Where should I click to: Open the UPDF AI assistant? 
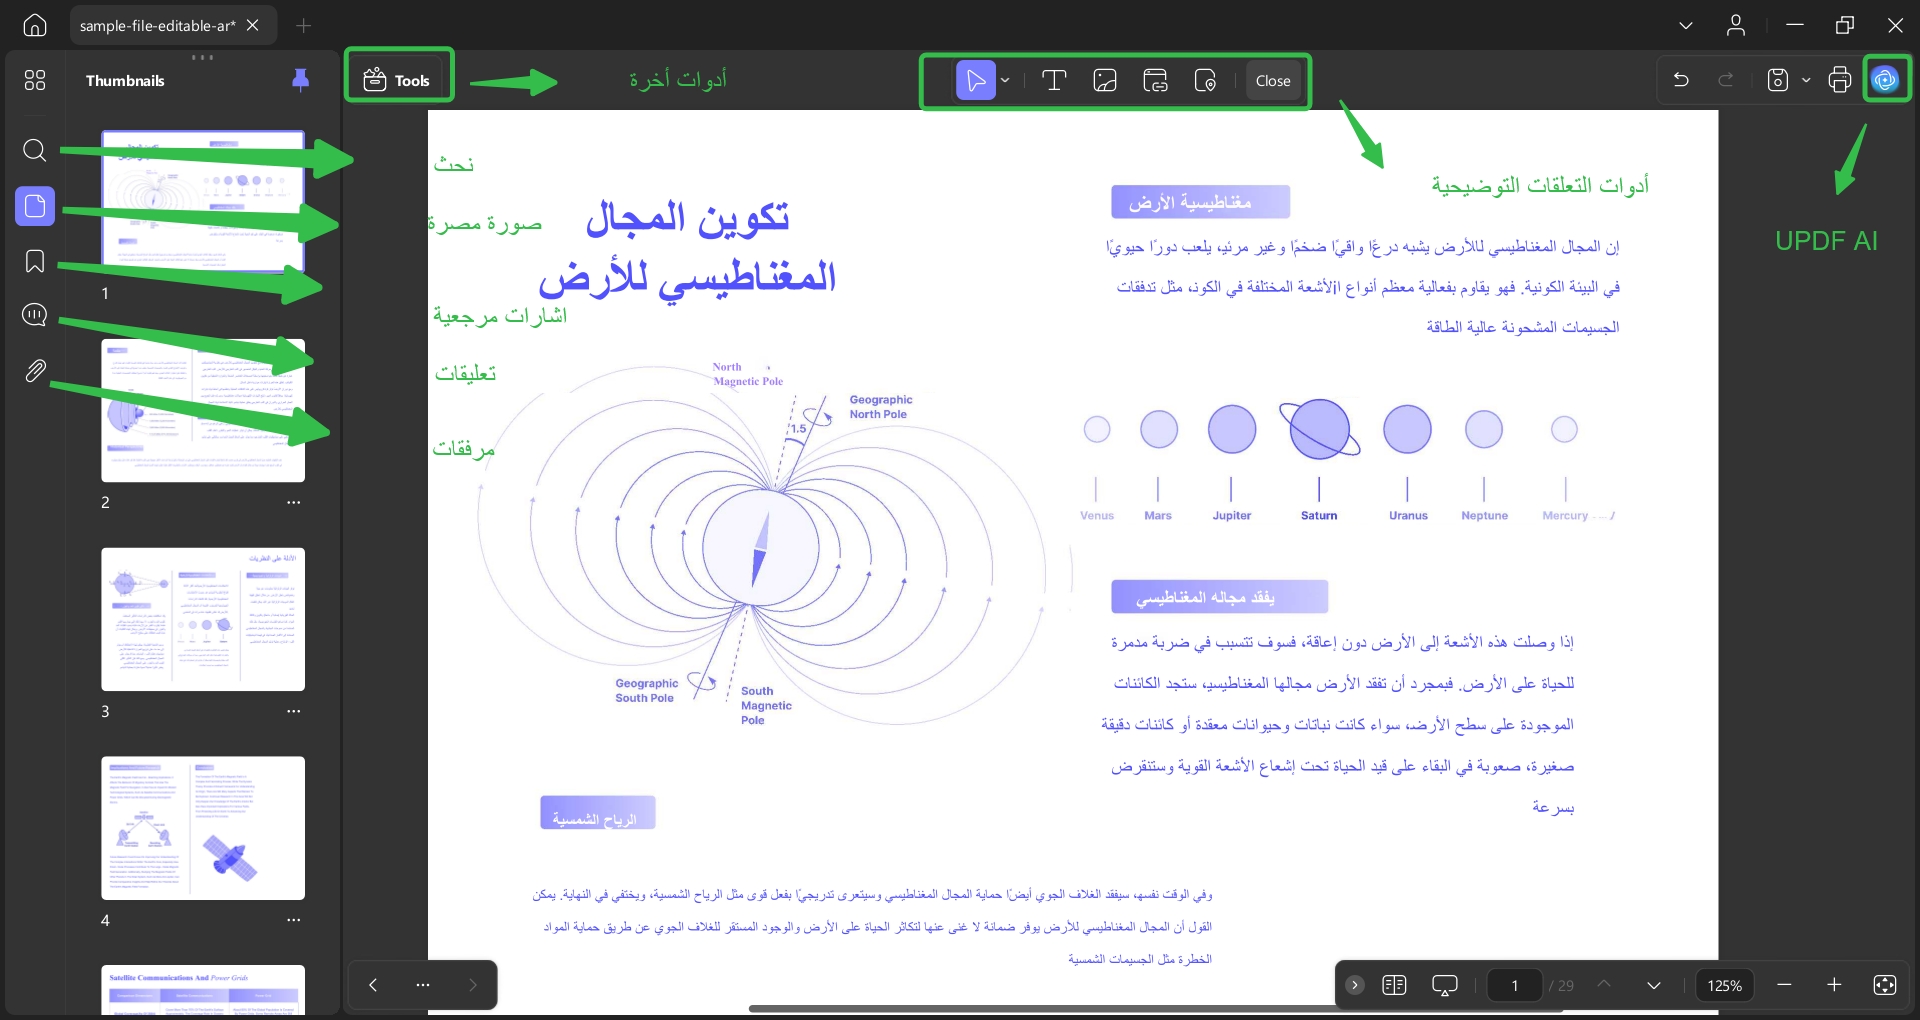pyautogui.click(x=1888, y=79)
